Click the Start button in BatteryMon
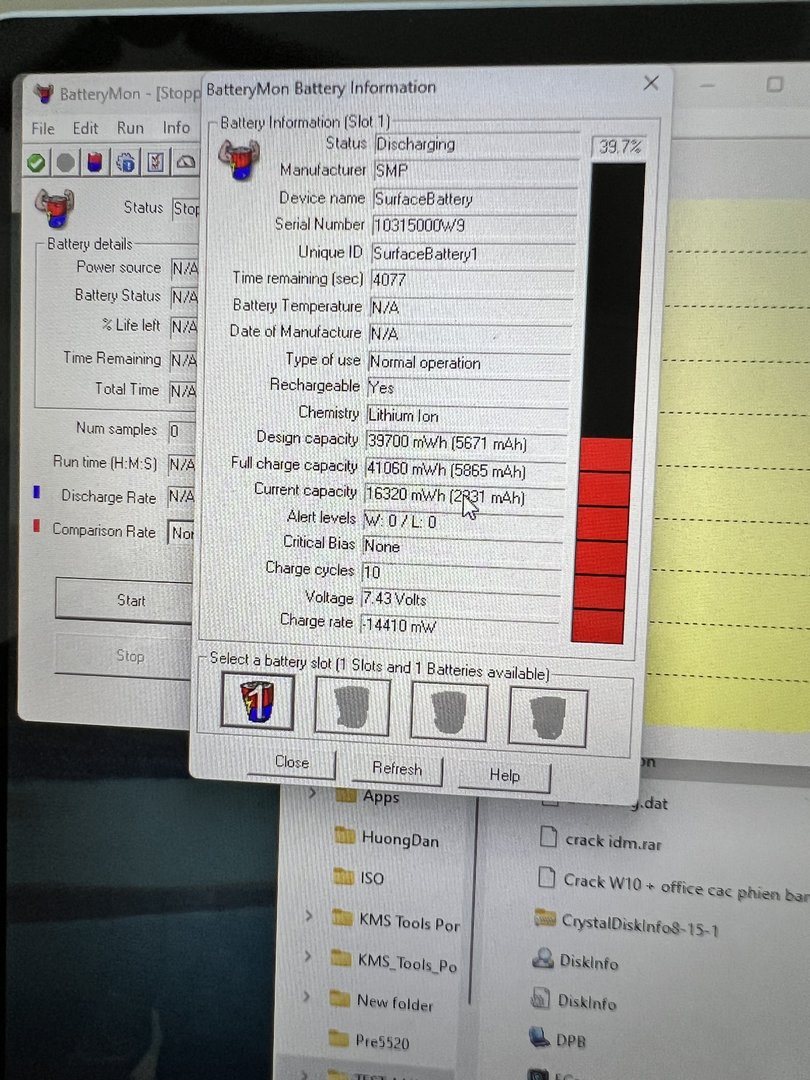 tap(130, 600)
